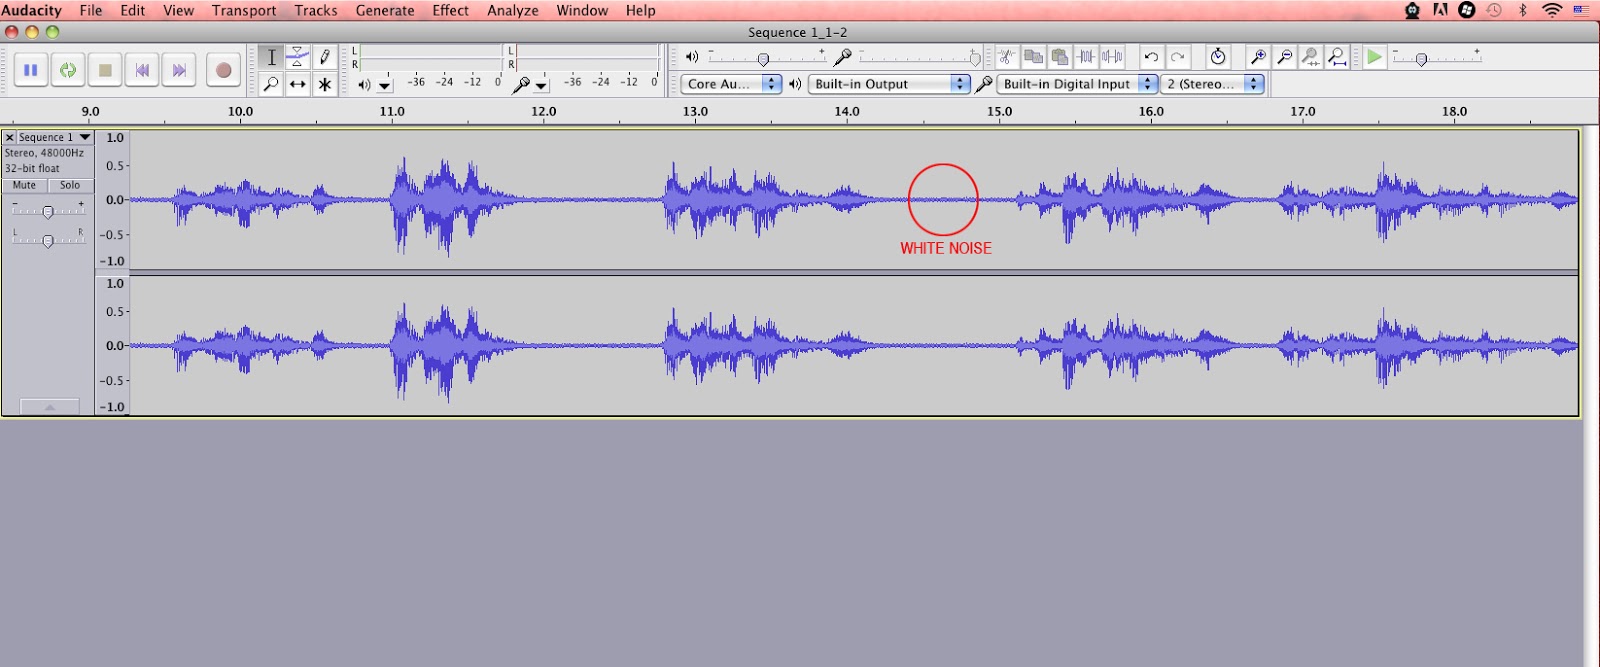Click the 12.0 mark on the timeline ruler
Viewport: 1600px width, 667px height.
(544, 112)
